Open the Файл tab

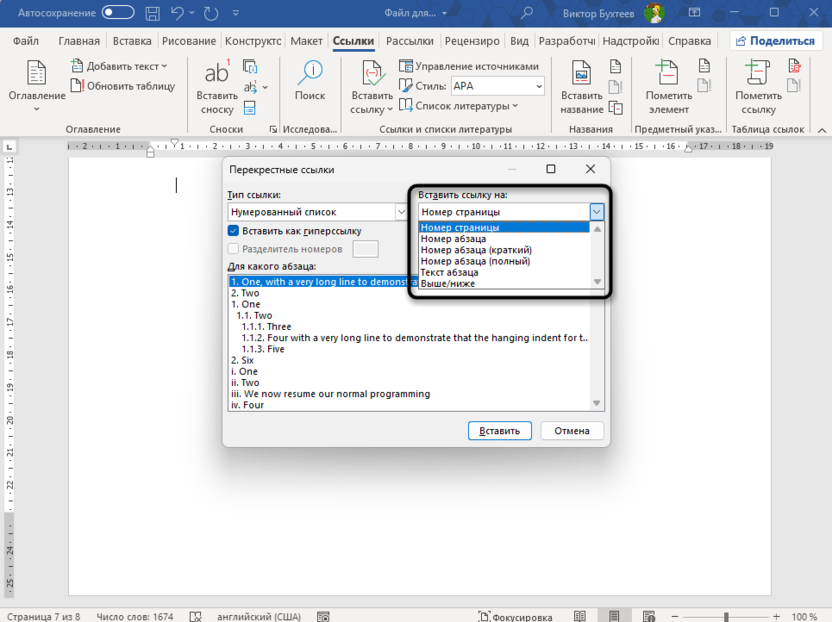(25, 41)
